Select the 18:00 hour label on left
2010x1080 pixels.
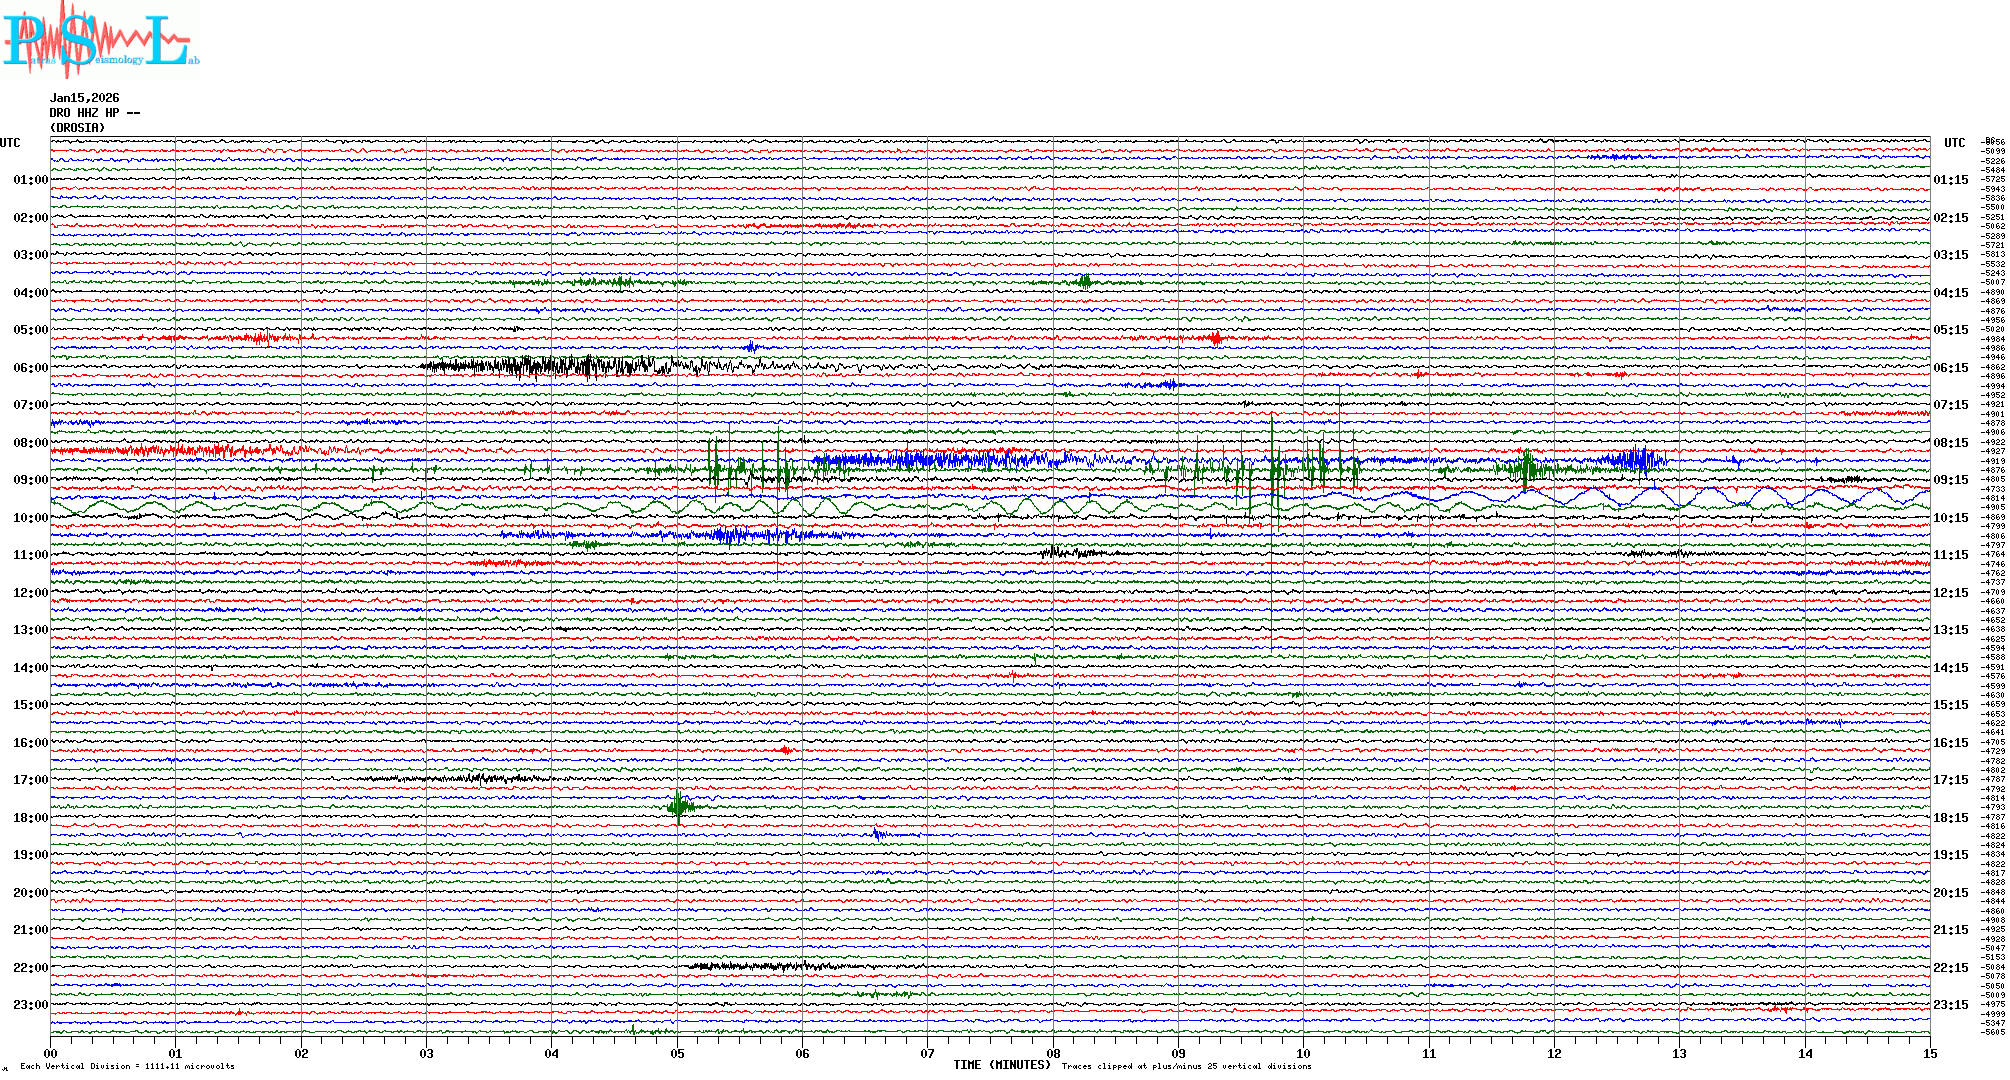[30, 818]
